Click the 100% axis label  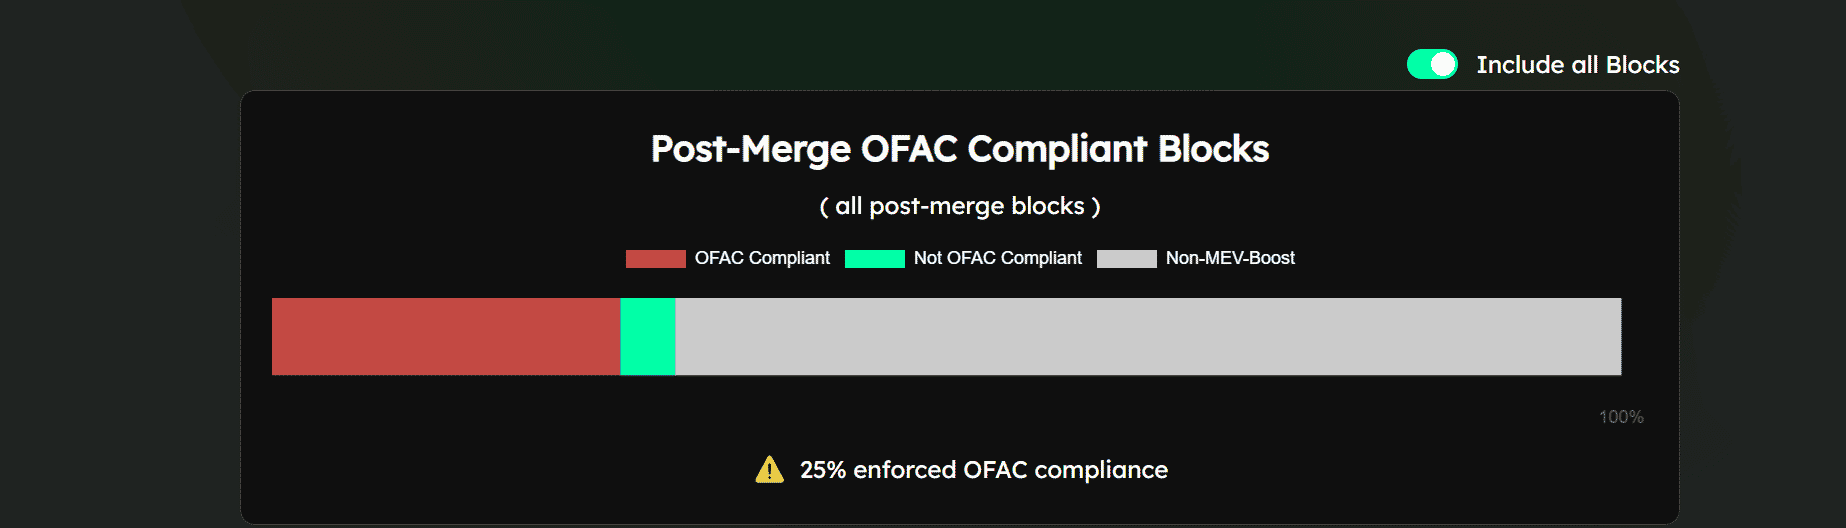tap(1621, 417)
